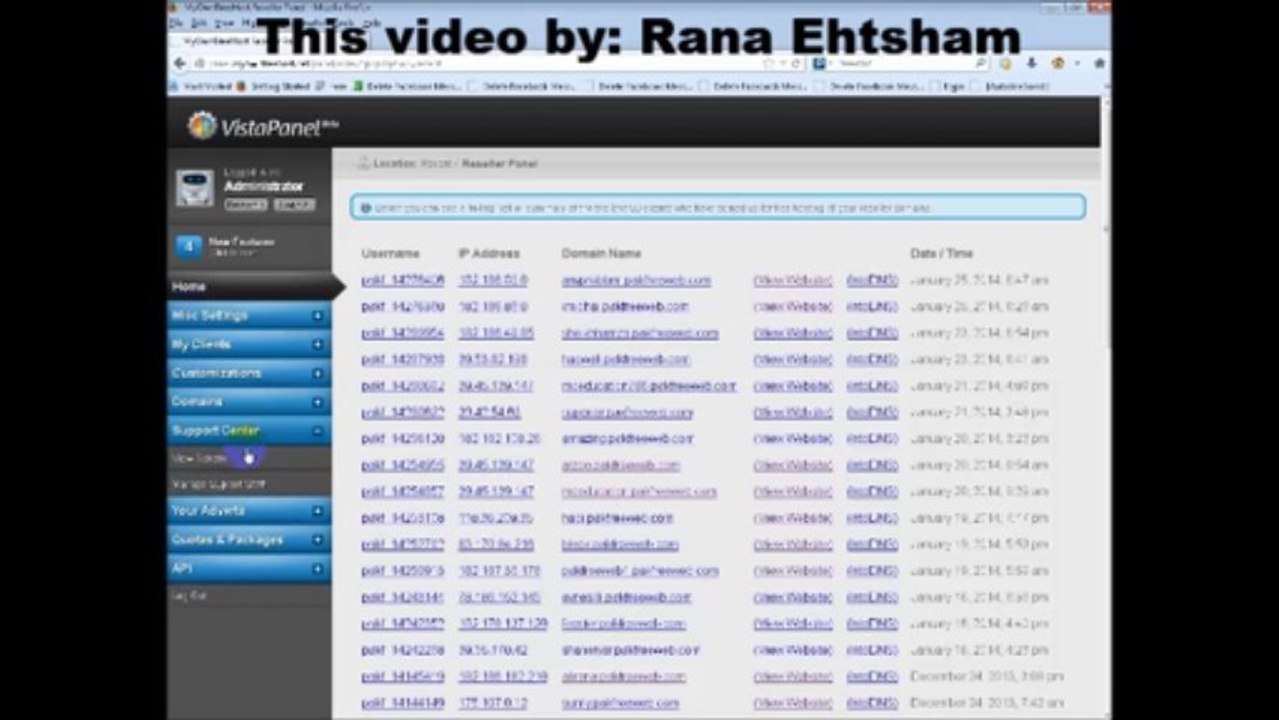The height and width of the screenshot is (720, 1279).
Task: Open username link pokf_14254955
Action: tap(402, 465)
